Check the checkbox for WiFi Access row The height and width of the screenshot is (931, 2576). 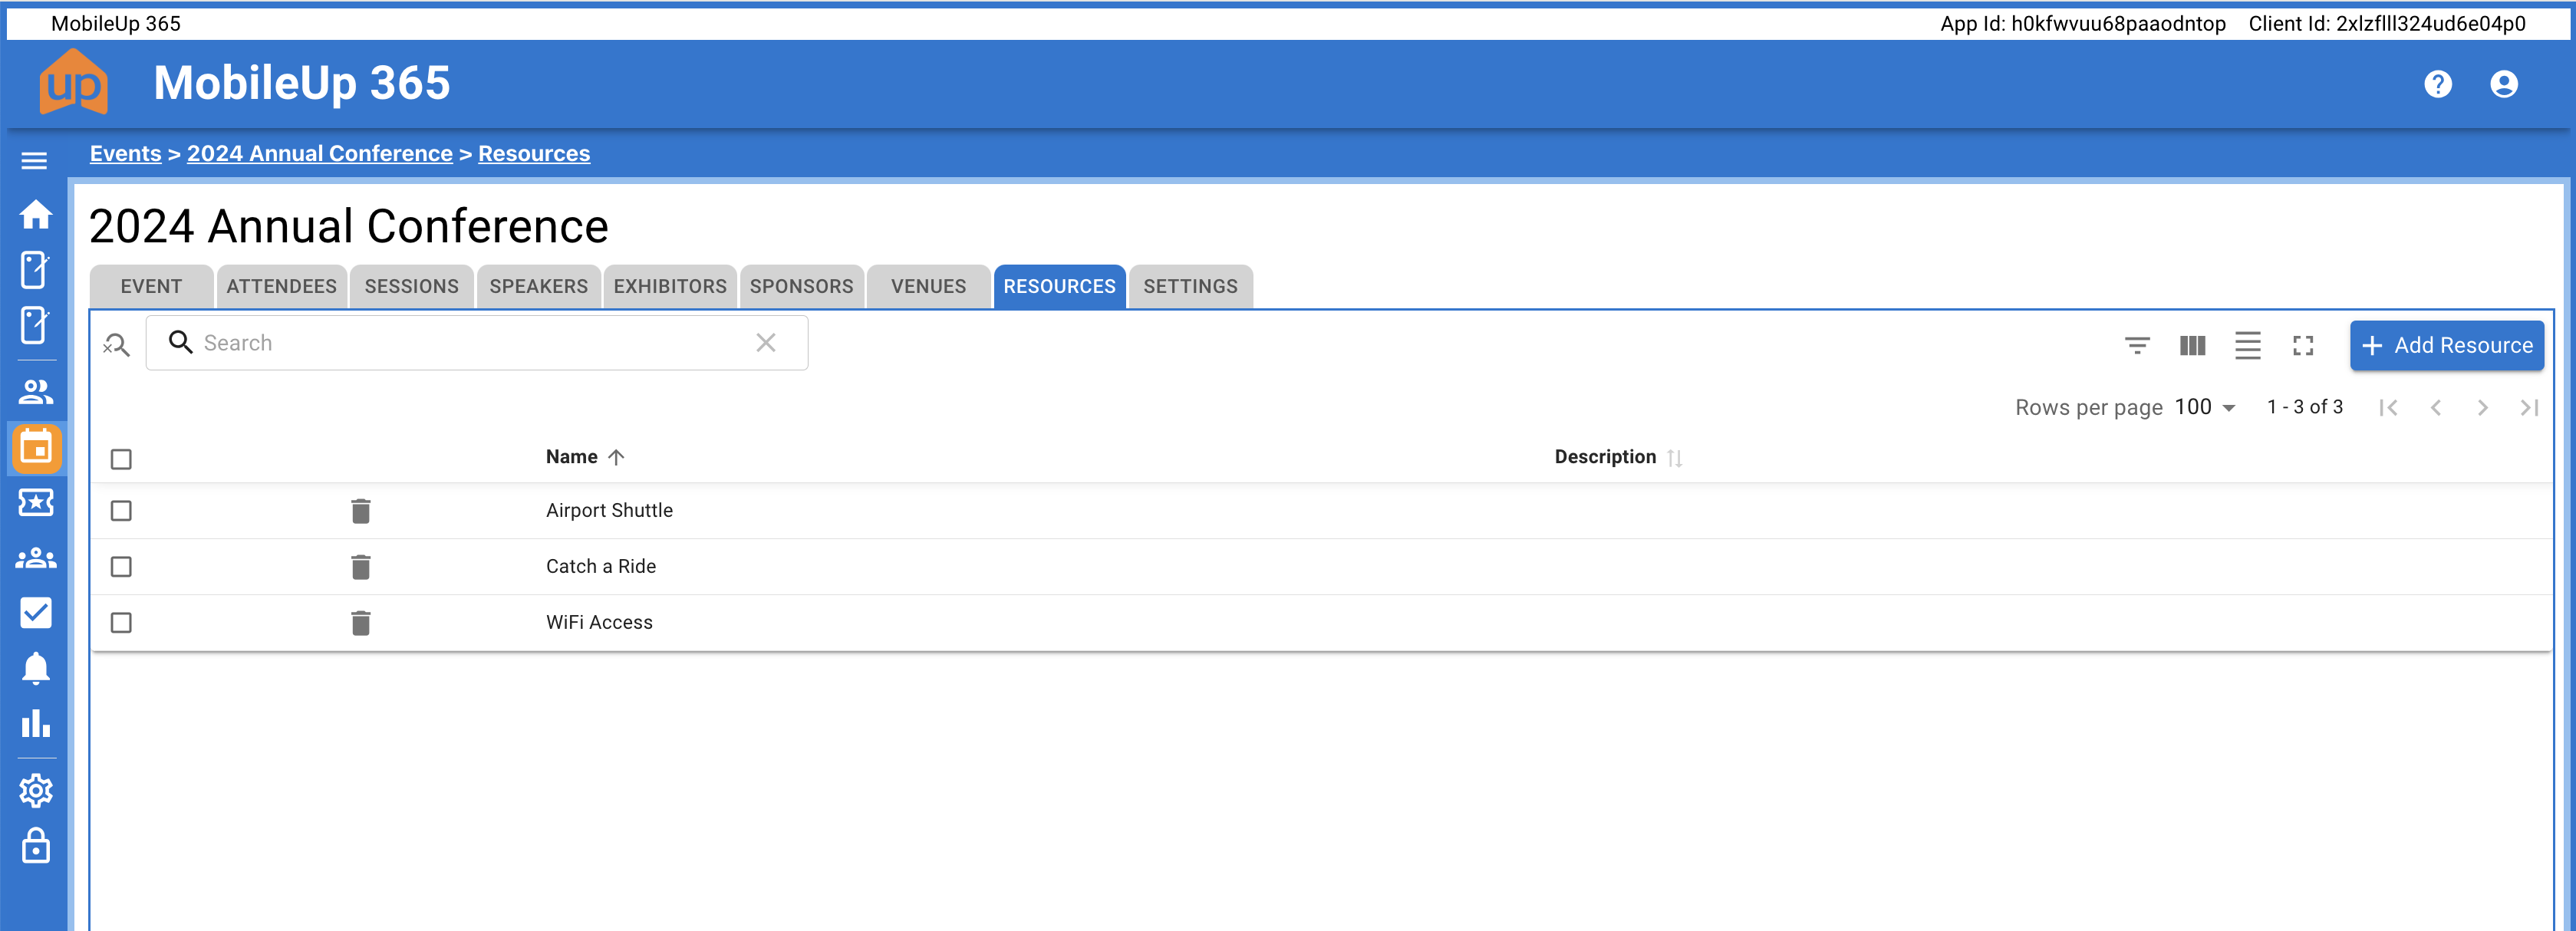click(x=121, y=622)
